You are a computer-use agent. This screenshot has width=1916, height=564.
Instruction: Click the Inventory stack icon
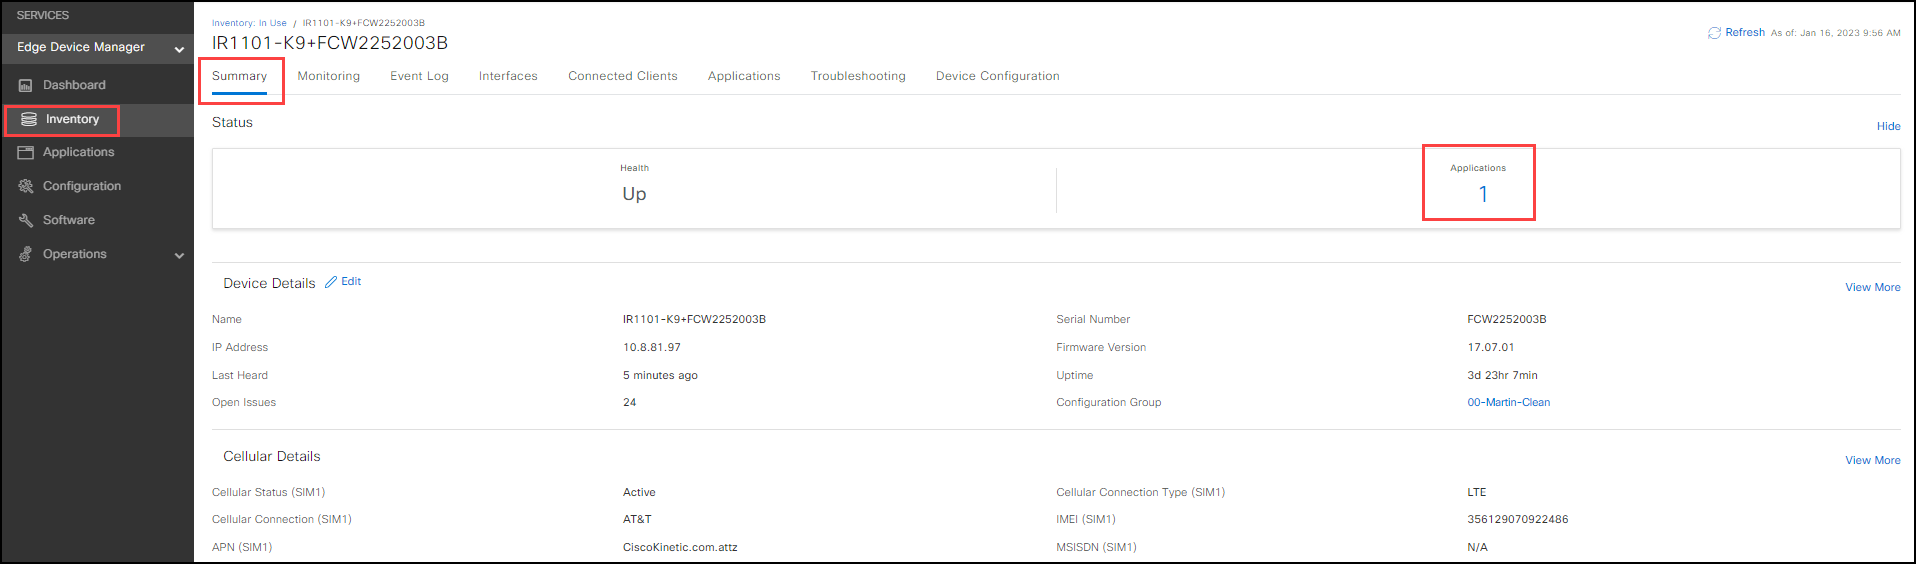29,119
